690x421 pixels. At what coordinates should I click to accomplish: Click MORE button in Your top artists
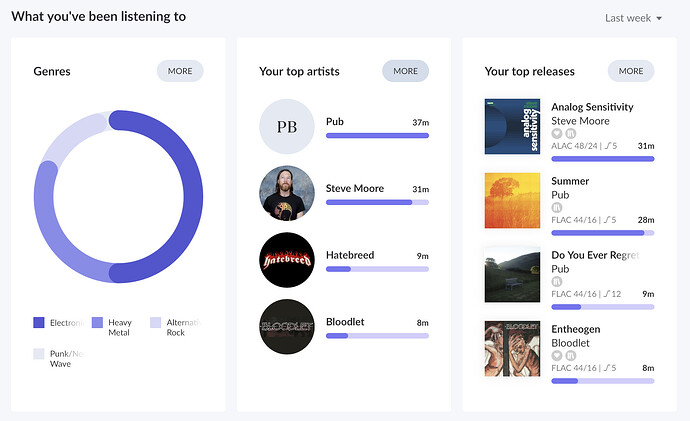click(x=405, y=71)
